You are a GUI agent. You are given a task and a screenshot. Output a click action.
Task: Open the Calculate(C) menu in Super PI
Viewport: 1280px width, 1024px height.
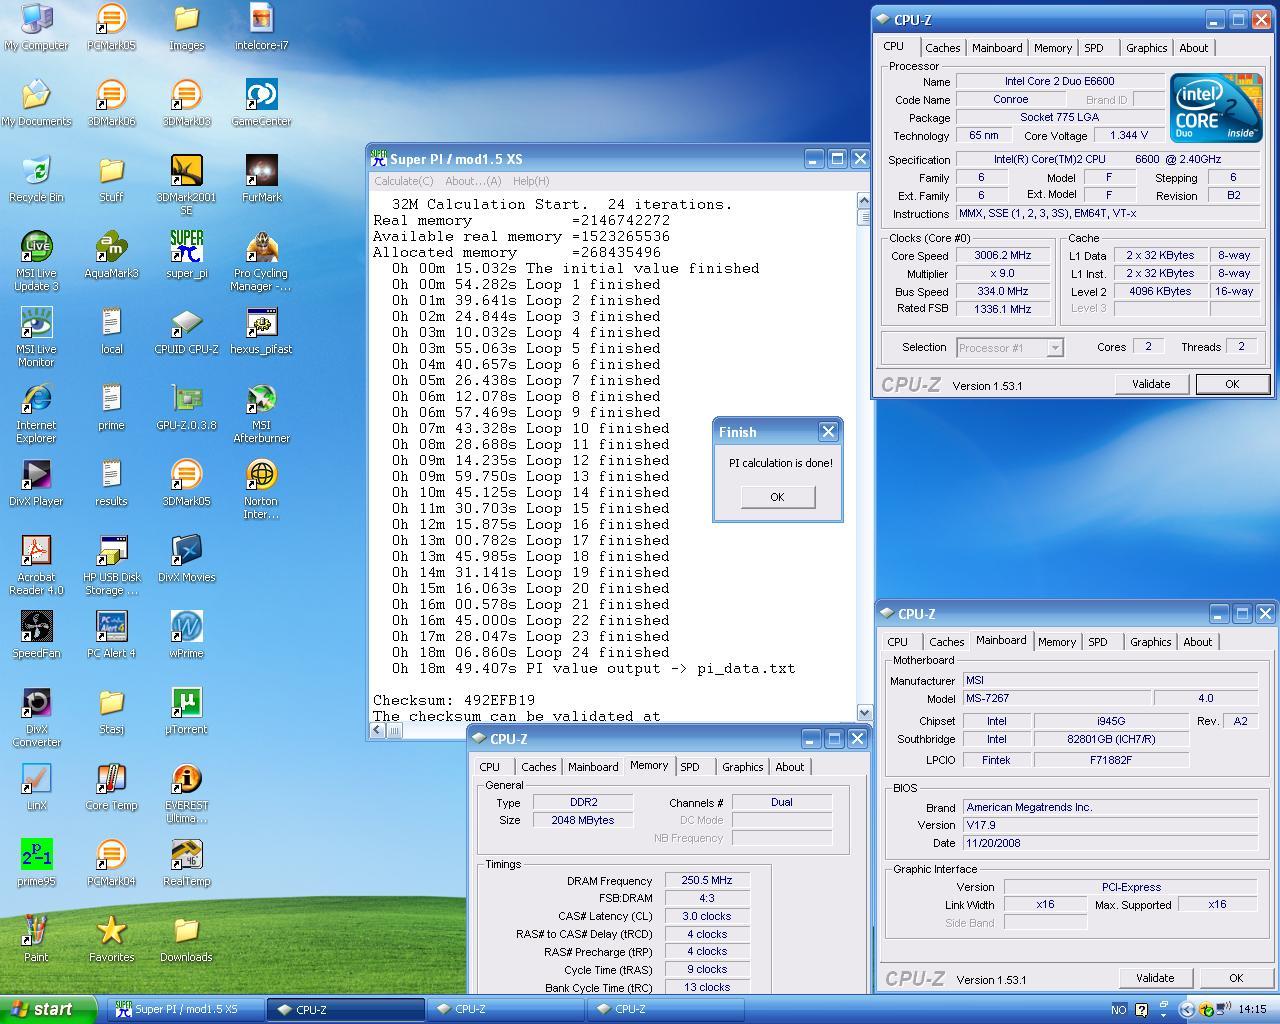(x=403, y=181)
